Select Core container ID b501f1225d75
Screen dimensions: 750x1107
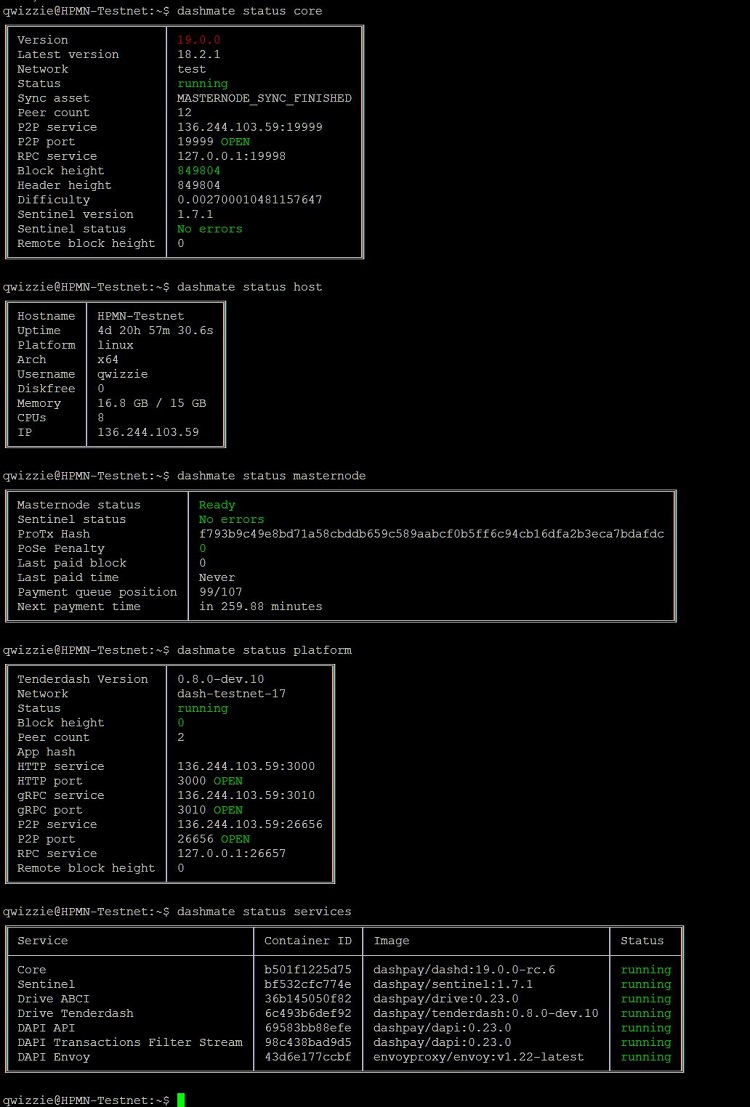(x=307, y=969)
